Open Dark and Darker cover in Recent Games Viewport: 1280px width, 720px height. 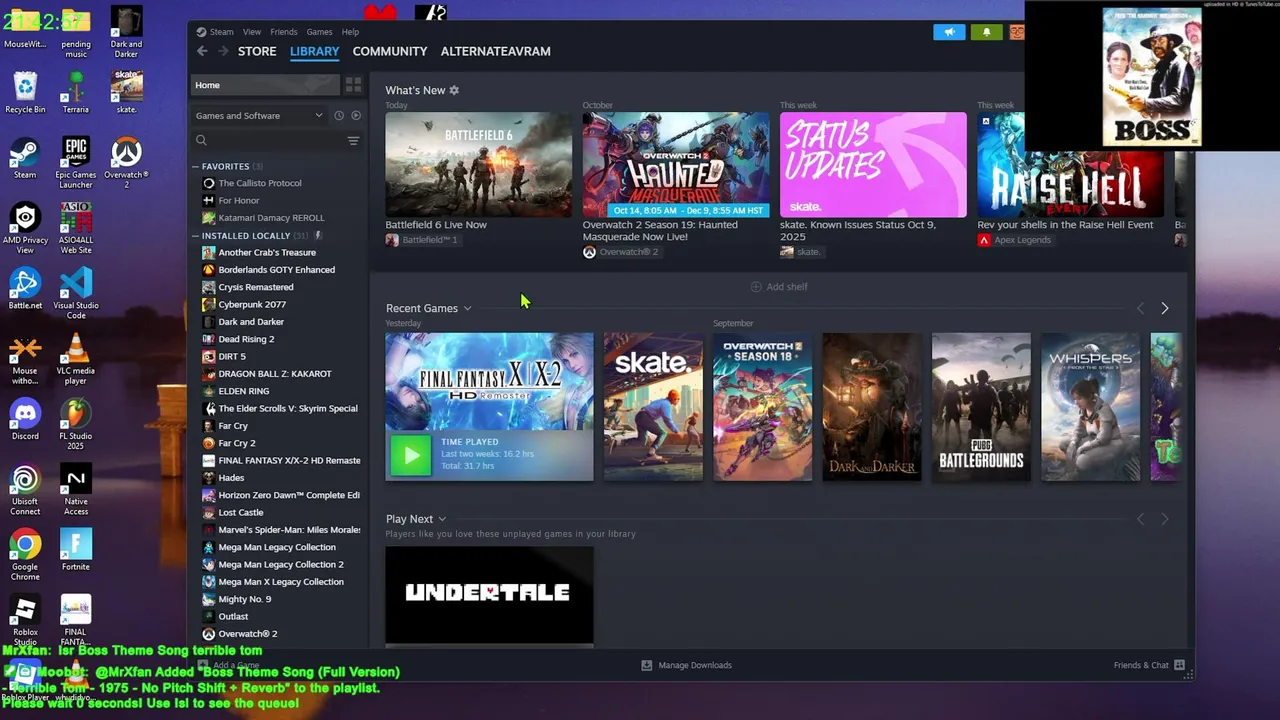[872, 407]
